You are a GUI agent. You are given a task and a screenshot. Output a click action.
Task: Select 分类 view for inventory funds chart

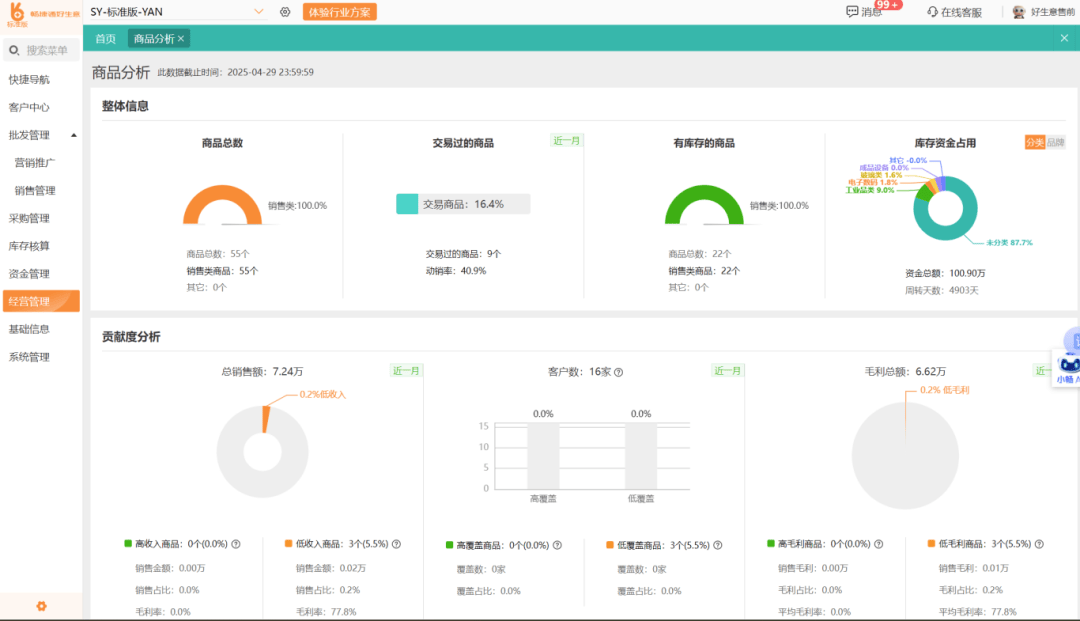(1035, 142)
